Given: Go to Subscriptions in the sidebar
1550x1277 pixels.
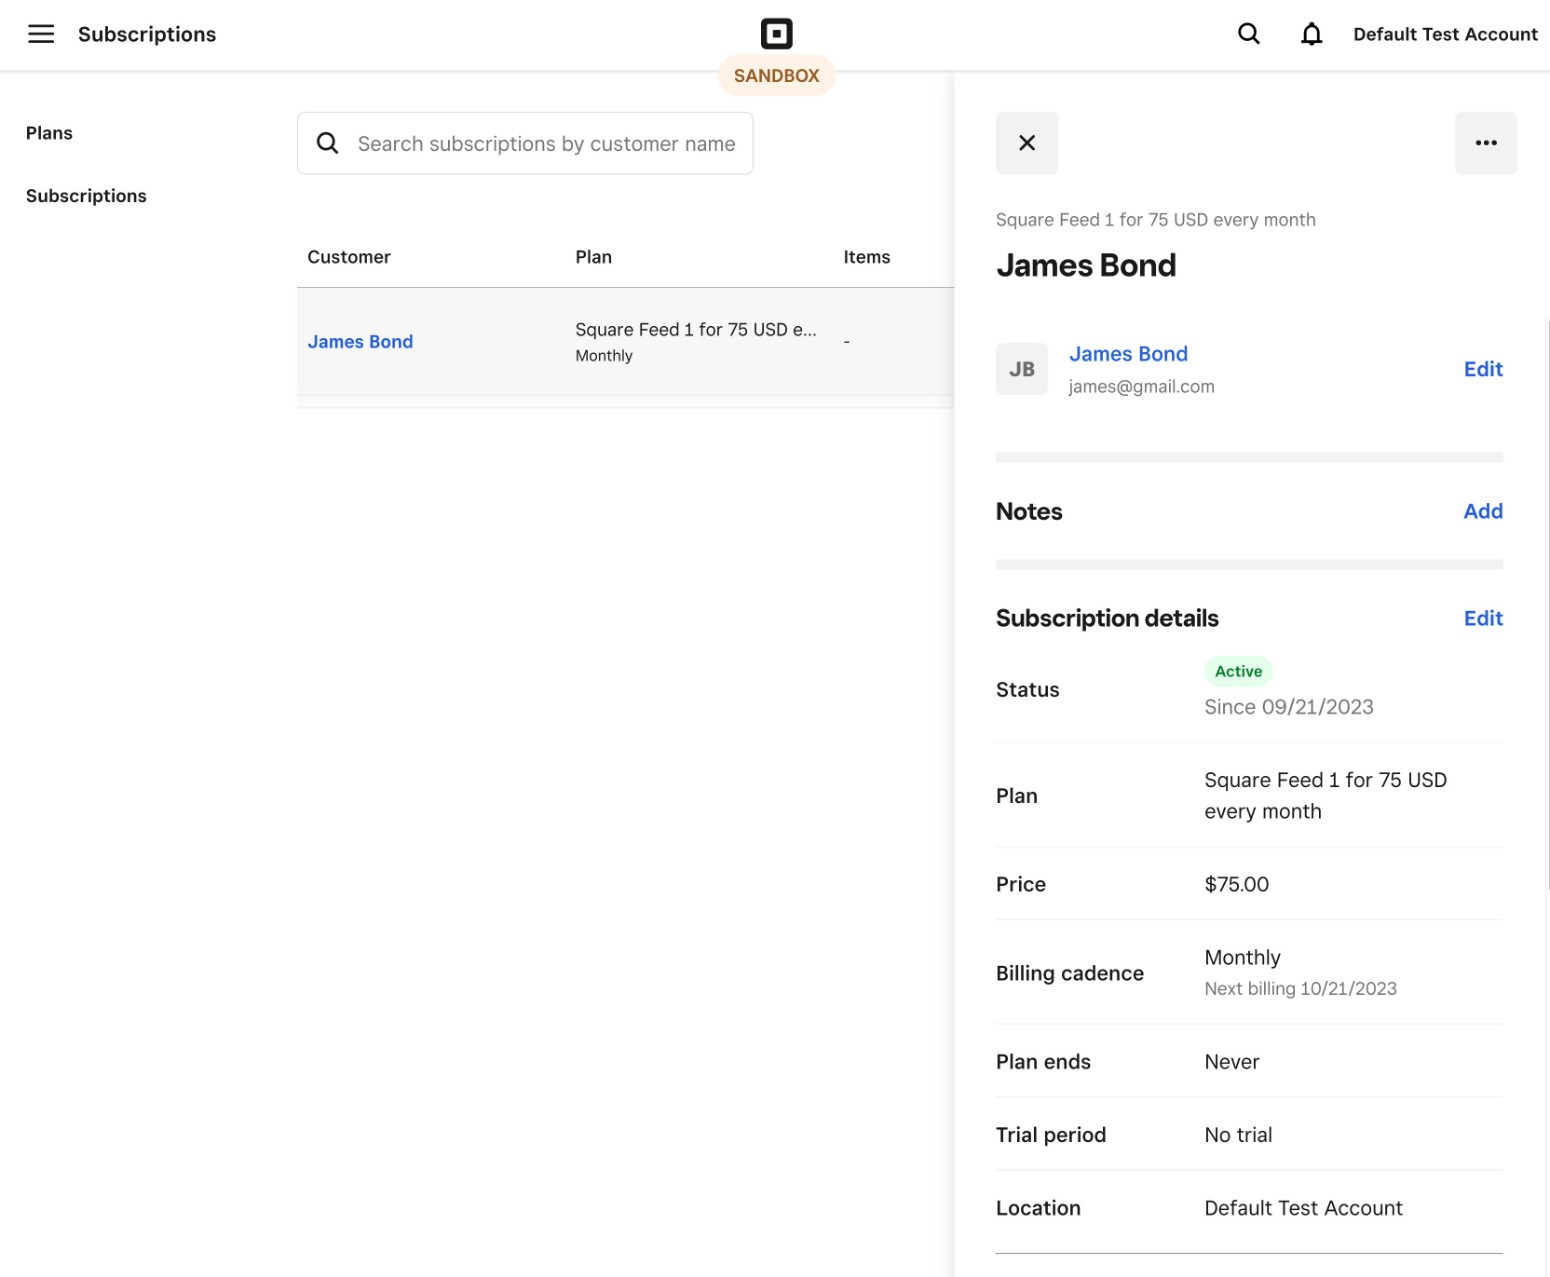Looking at the screenshot, I should (x=86, y=196).
